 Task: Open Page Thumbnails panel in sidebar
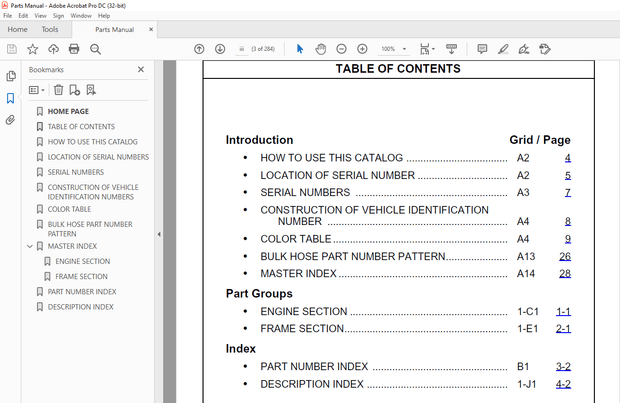(11, 76)
